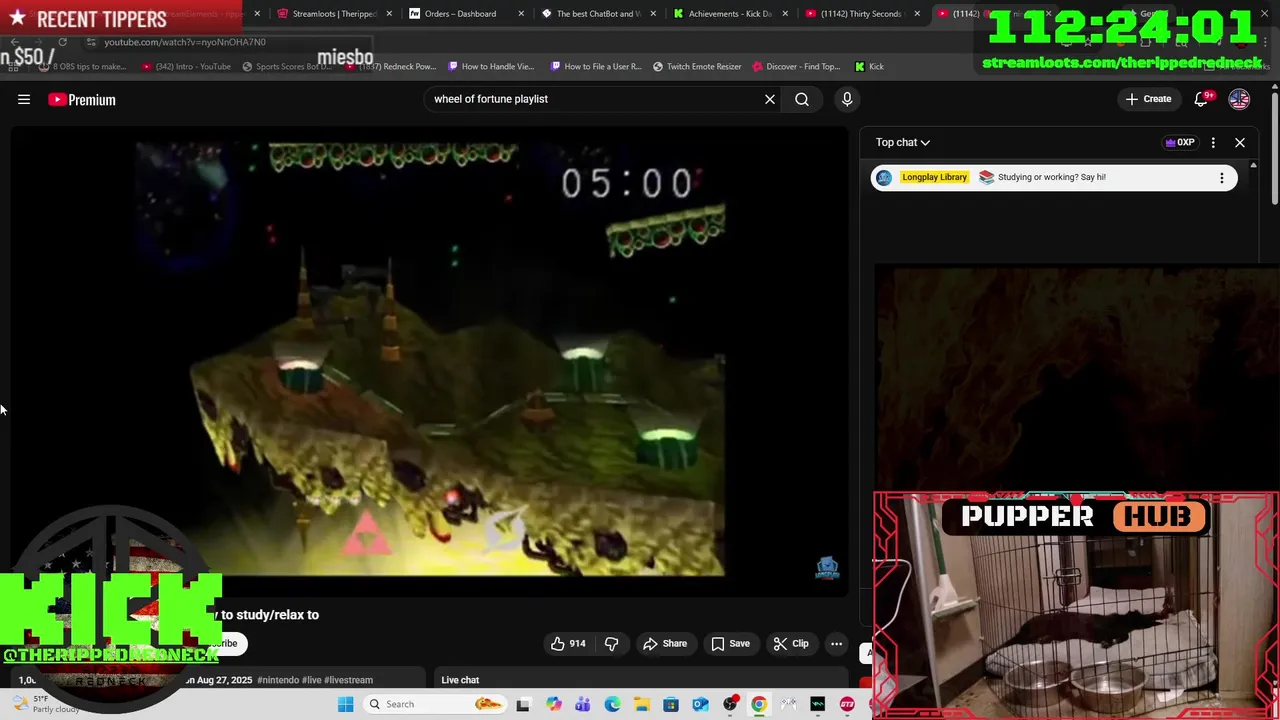Click Longplay Library channel badge
Viewport: 1280px width, 720px height.
tap(934, 177)
